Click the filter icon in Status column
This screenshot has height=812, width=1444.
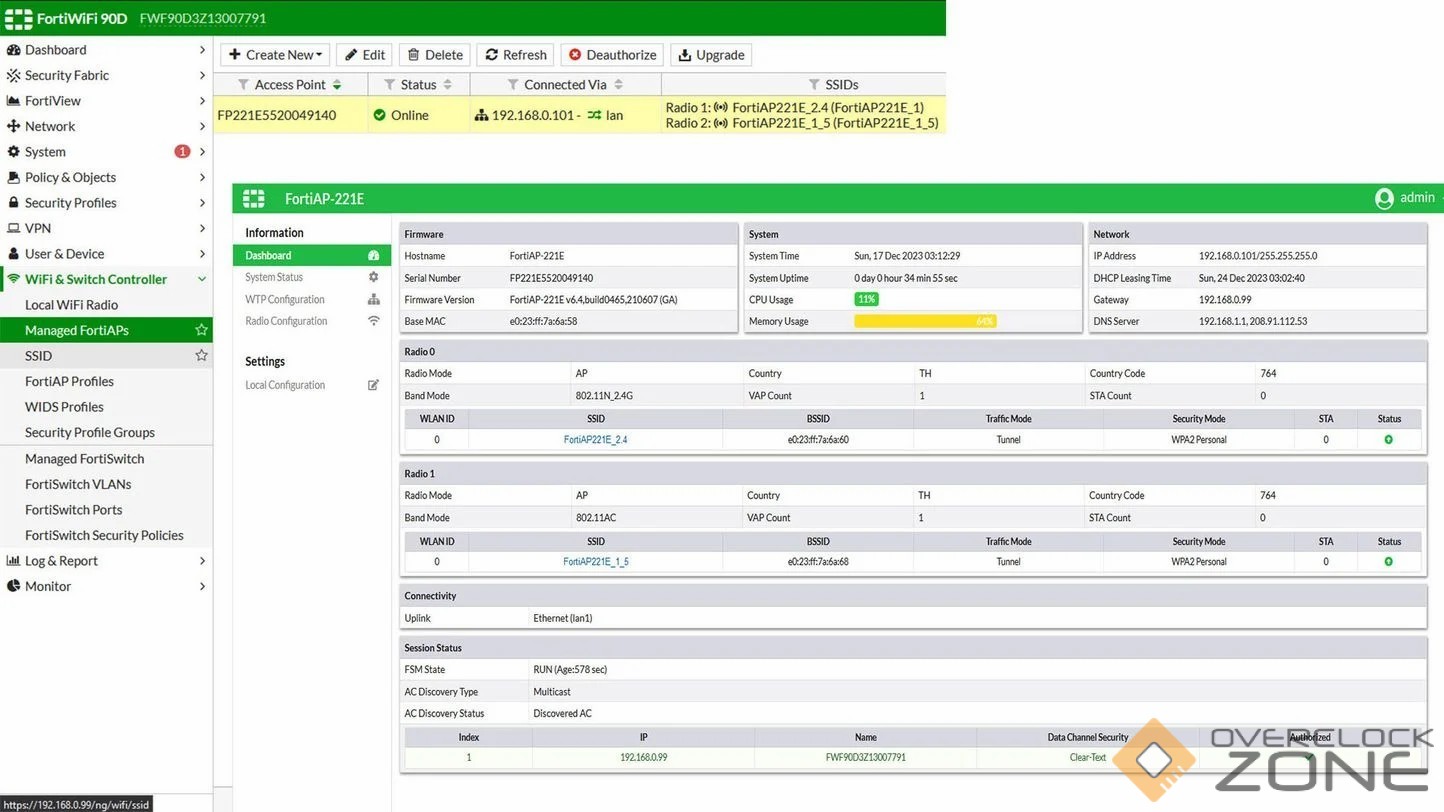(x=390, y=85)
